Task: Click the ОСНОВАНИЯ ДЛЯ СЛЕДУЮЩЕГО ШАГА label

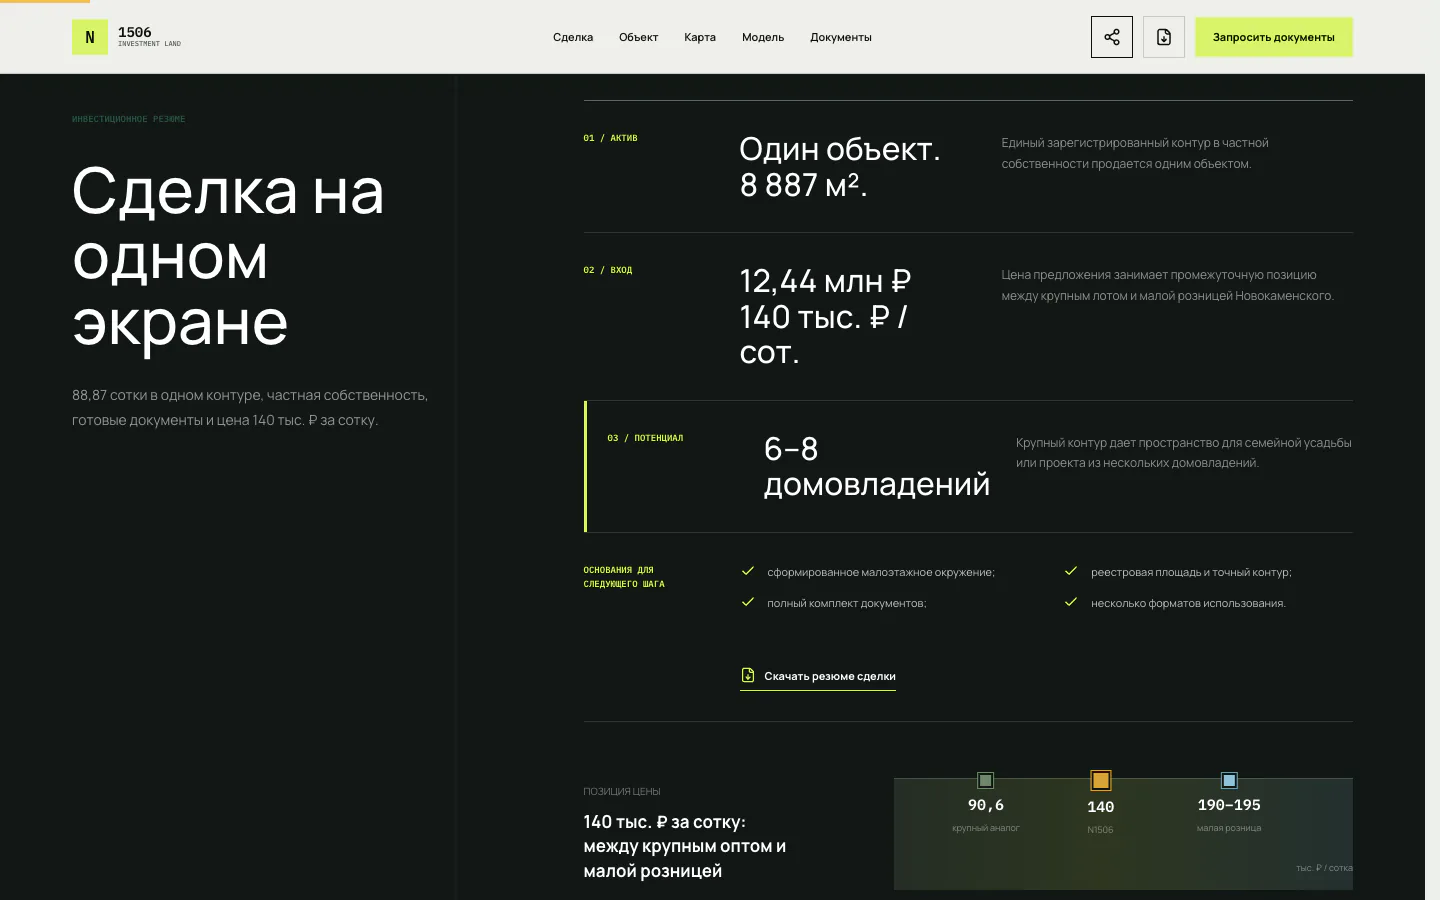Action: (624, 577)
